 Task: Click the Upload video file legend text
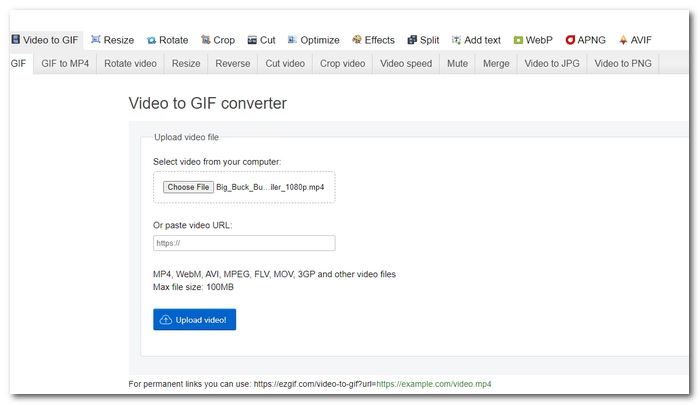pos(187,137)
